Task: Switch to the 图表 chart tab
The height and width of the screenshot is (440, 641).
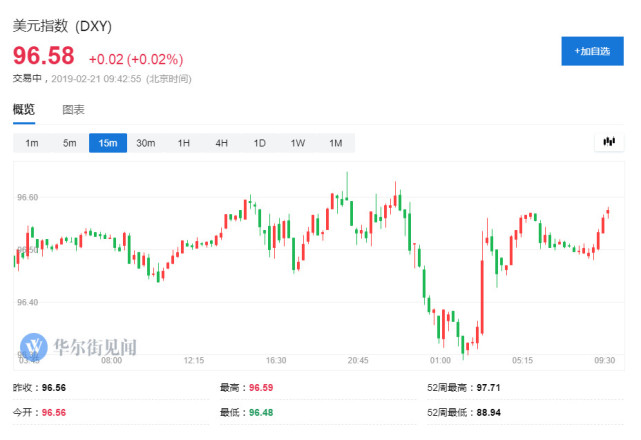Action: pos(73,109)
